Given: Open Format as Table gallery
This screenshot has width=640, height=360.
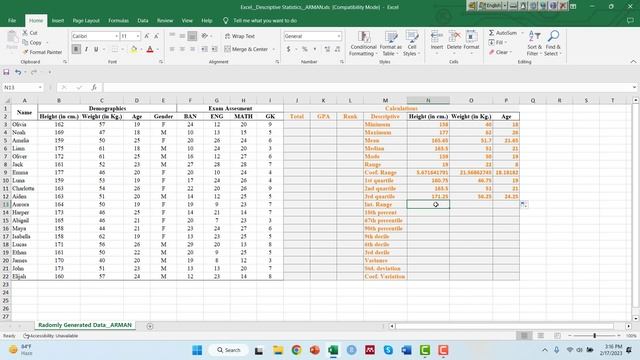Looking at the screenshot, I should click(391, 43).
